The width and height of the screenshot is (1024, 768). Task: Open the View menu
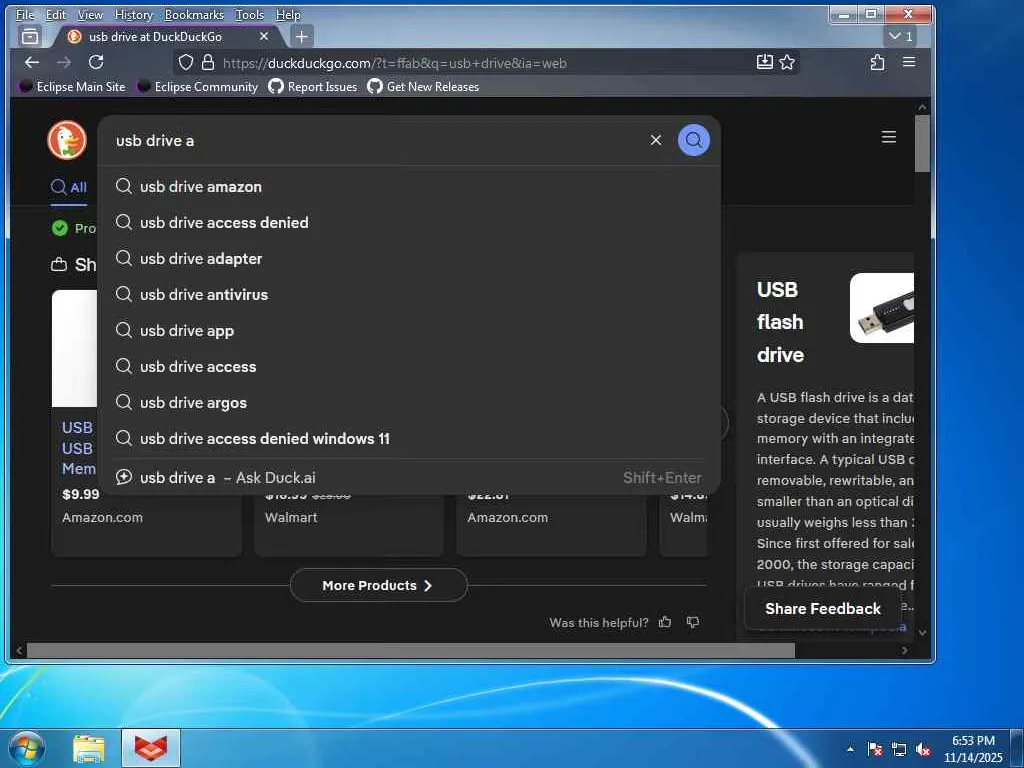(90, 14)
